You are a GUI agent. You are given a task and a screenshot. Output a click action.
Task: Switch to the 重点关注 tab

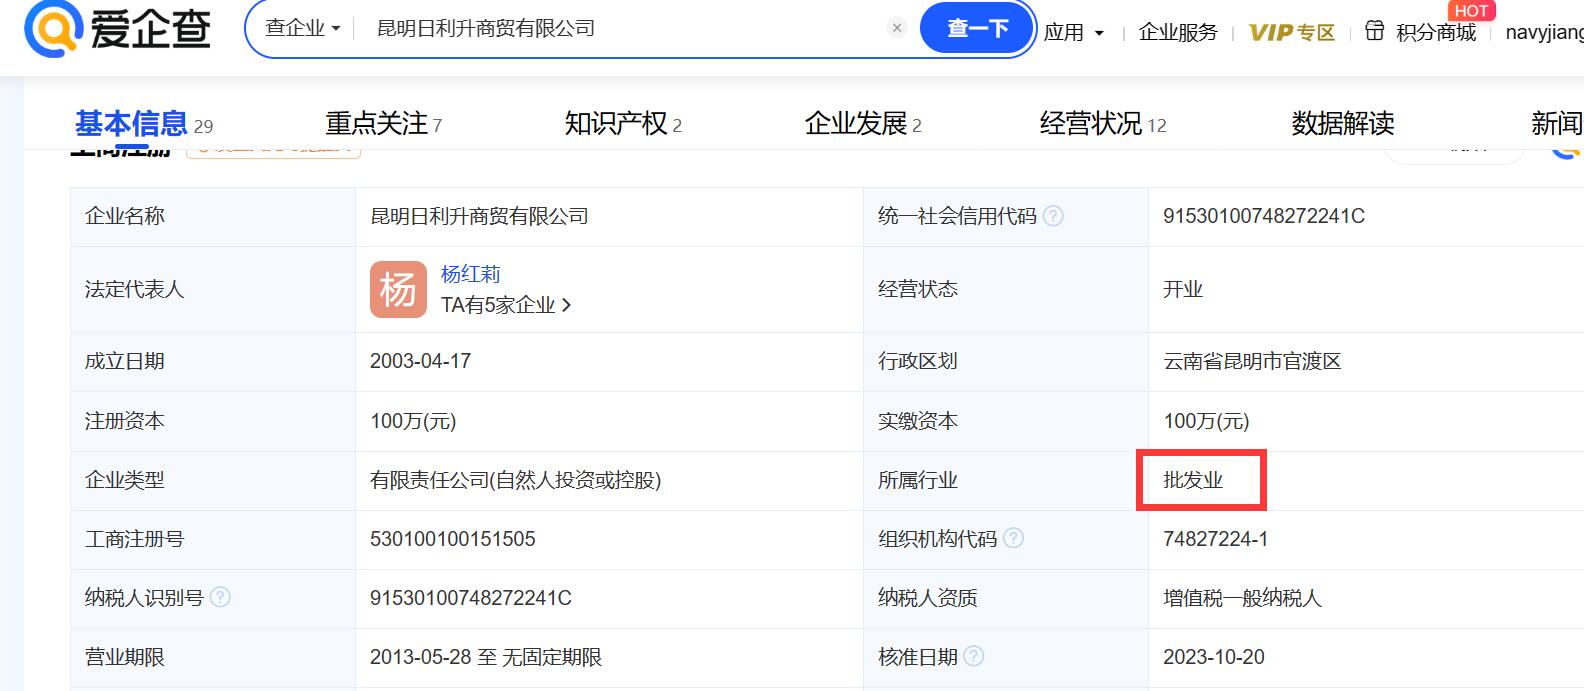[383, 124]
